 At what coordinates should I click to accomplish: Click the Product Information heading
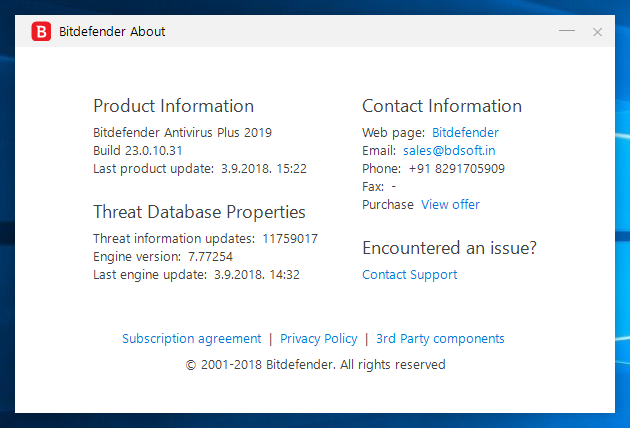pos(174,106)
